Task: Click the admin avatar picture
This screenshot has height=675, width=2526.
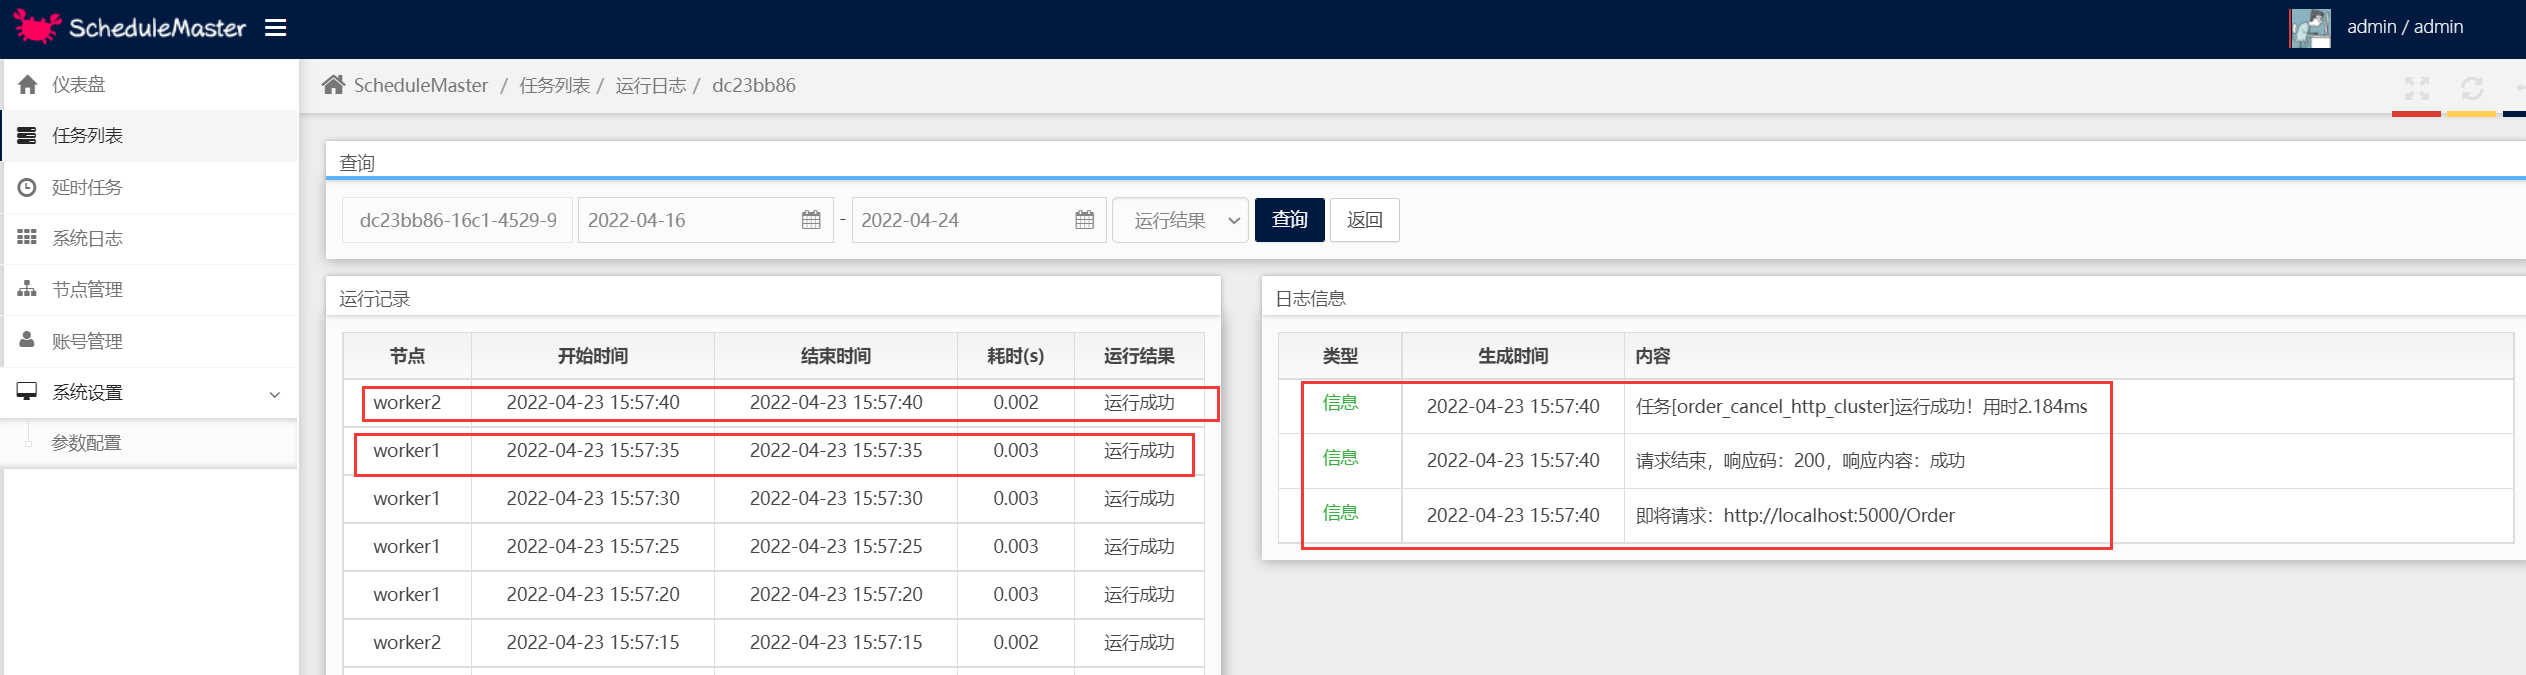Action: (2310, 28)
